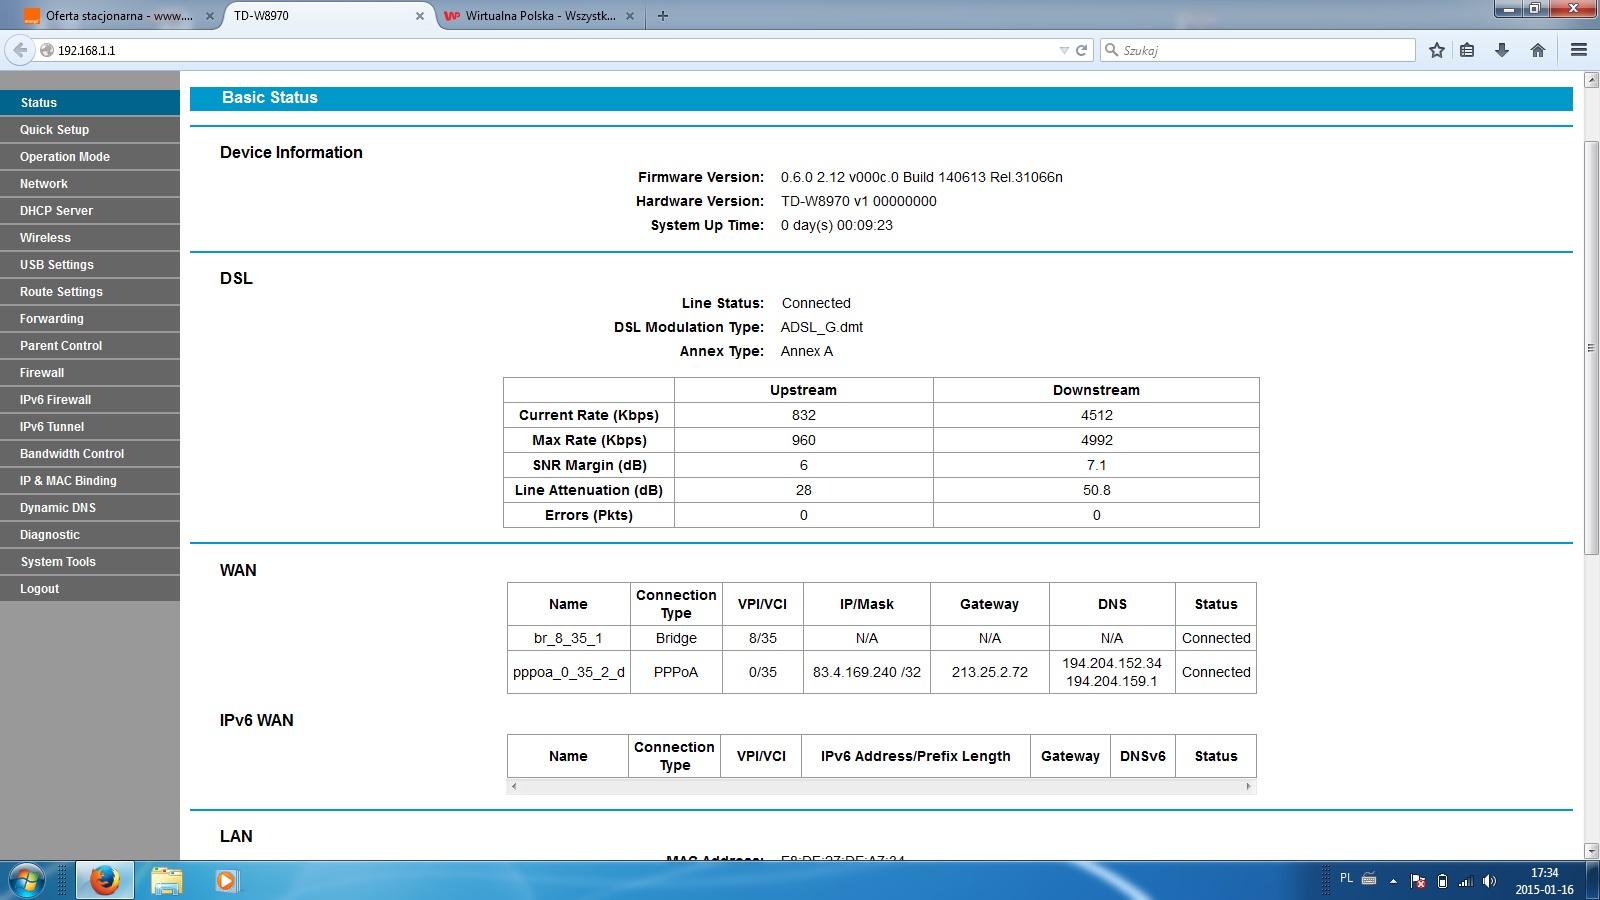Screen dimensions: 1600x900
Task: Open the downloads arrow icon
Action: tap(1502, 50)
